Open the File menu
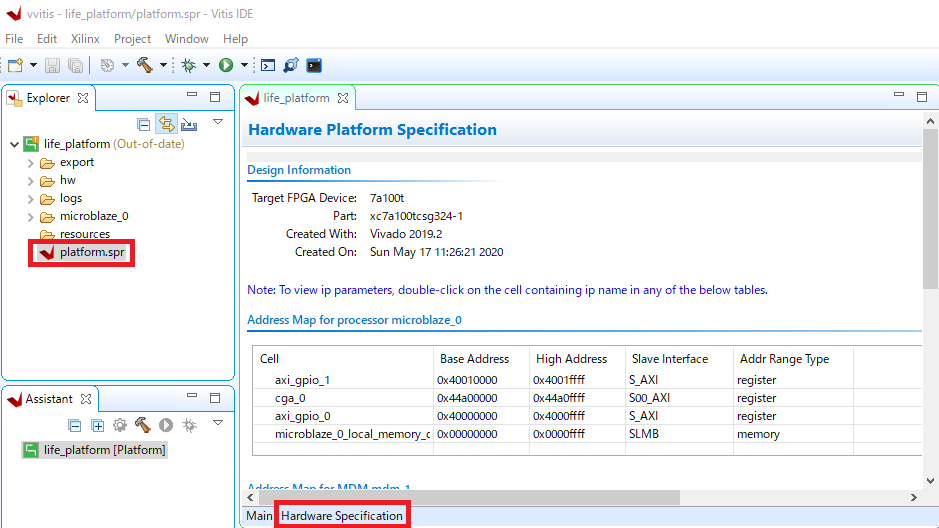 (14, 39)
